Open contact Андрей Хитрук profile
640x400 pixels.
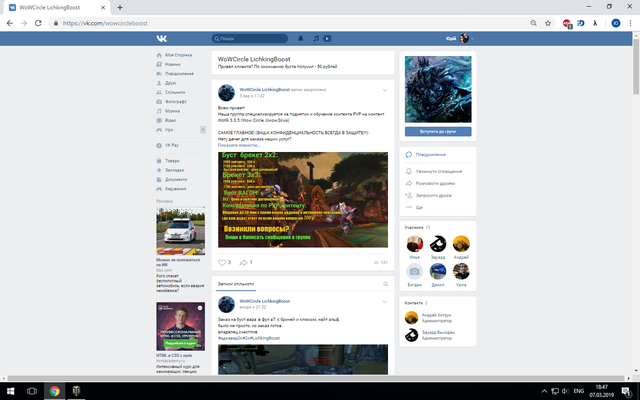pos(436,315)
